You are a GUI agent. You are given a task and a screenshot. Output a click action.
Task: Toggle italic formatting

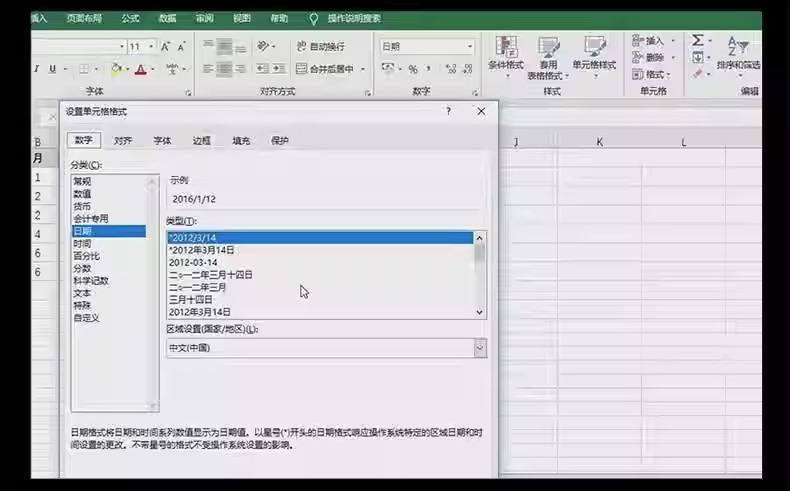click(x=36, y=69)
